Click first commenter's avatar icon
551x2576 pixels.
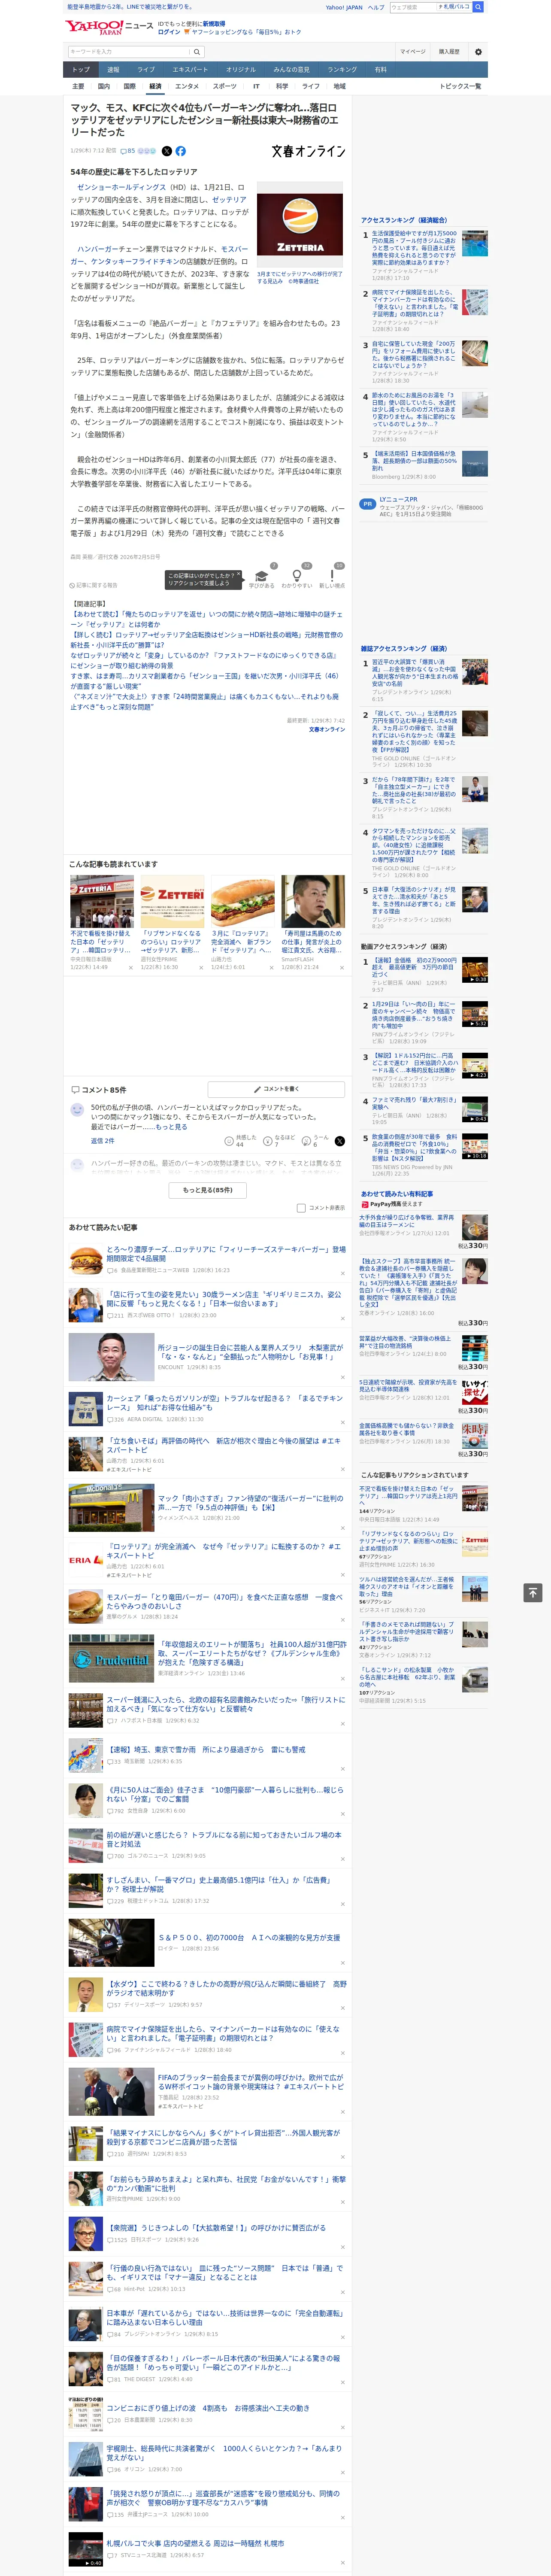pyautogui.click(x=77, y=1109)
